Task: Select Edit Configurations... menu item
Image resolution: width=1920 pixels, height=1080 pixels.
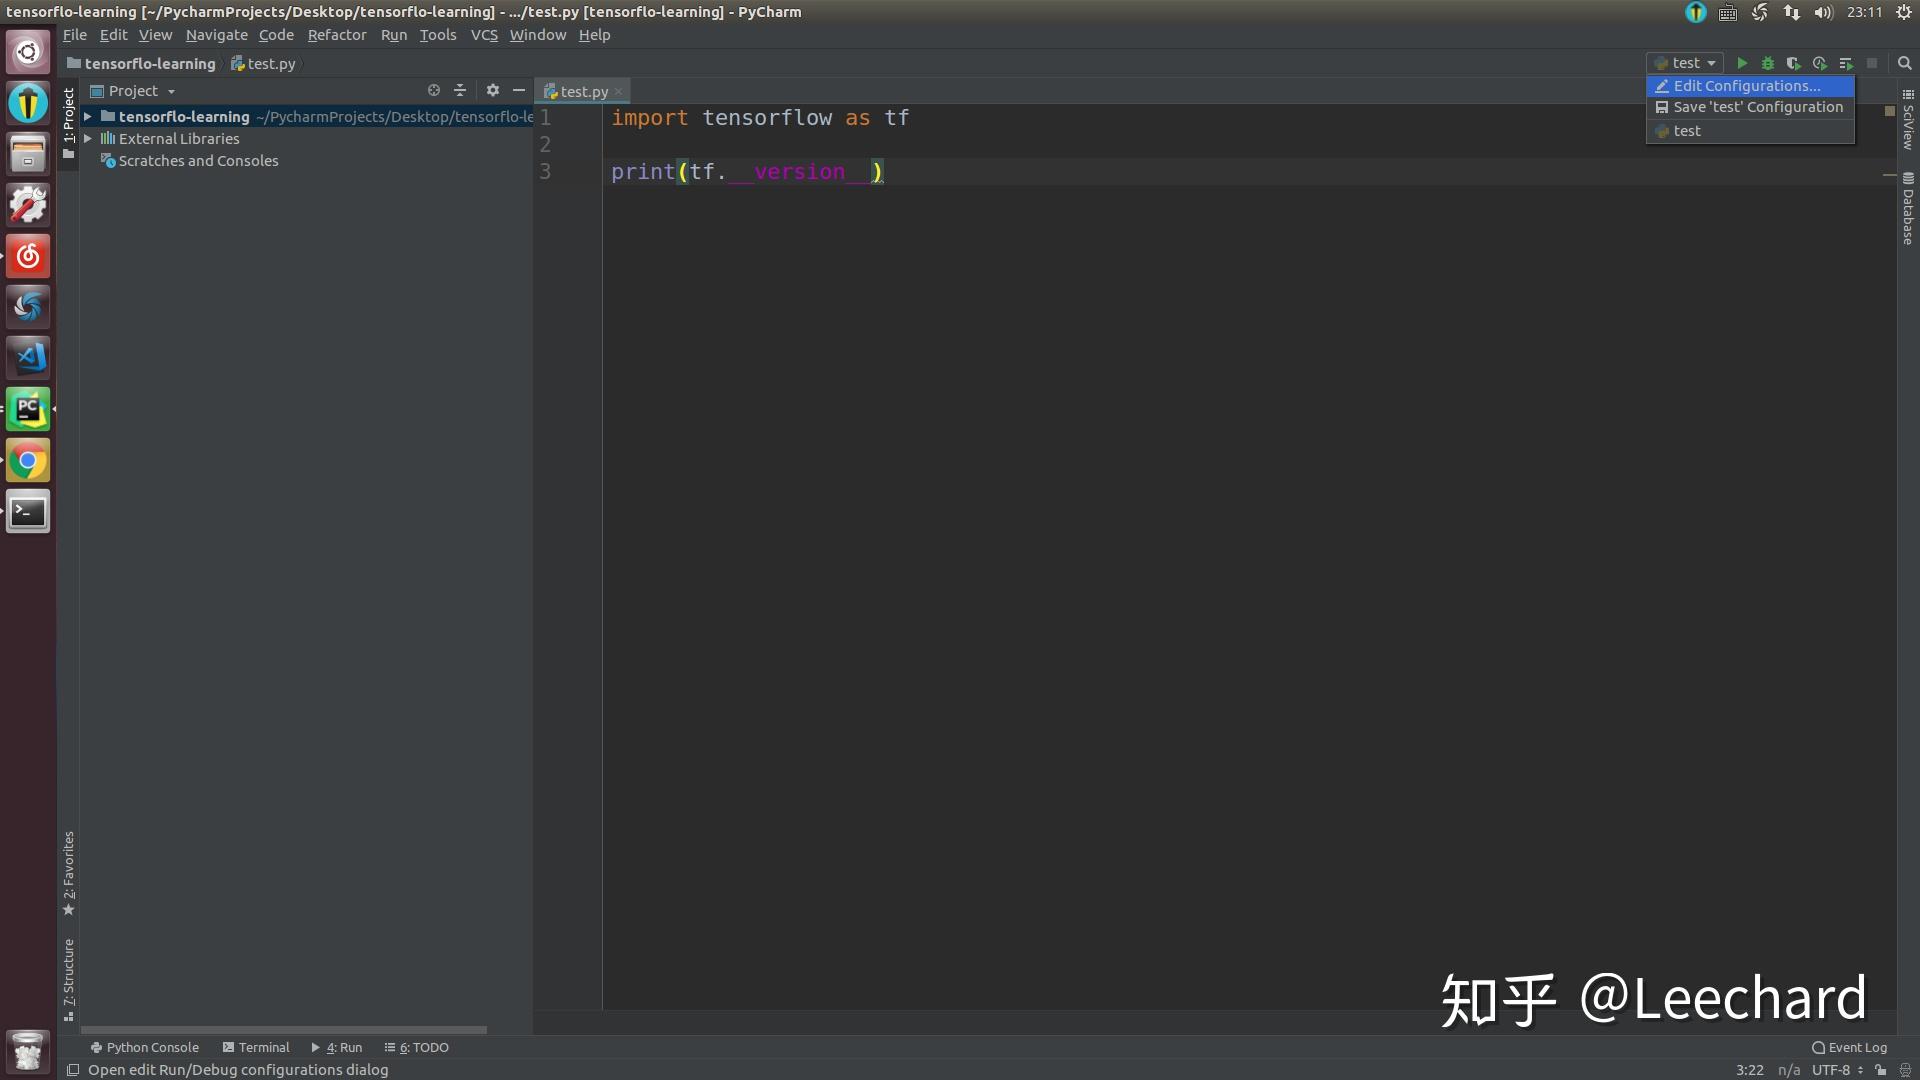Action: coord(1750,86)
